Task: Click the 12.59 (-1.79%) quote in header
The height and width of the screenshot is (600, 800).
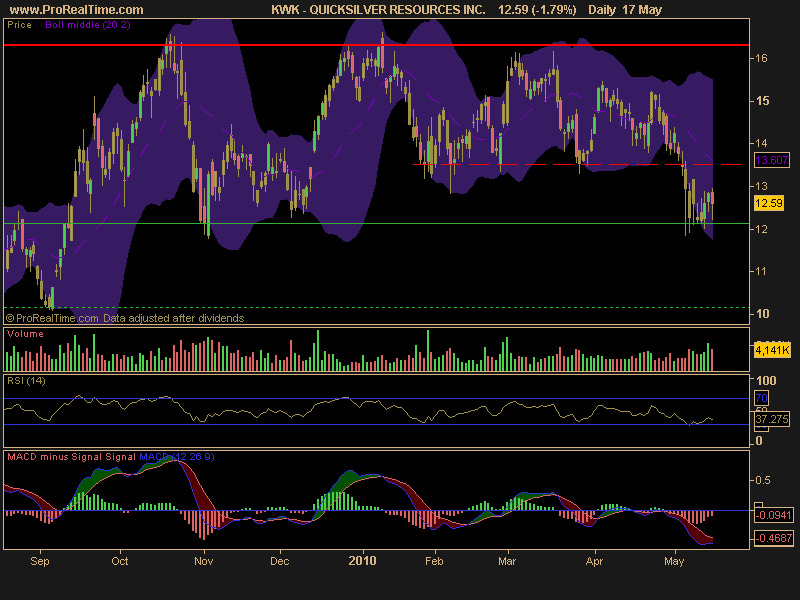Action: click(537, 9)
